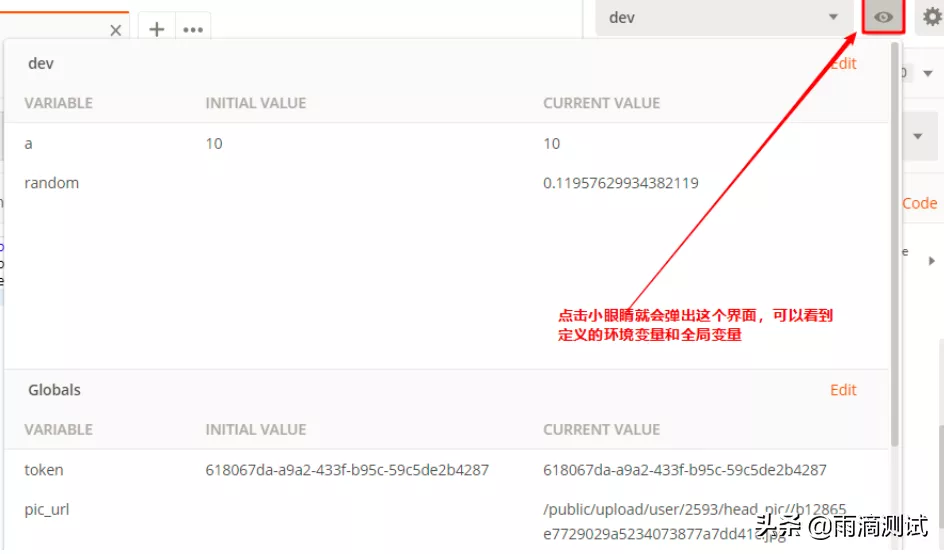Click the Globals section heading
This screenshot has height=554, width=944.
(54, 390)
